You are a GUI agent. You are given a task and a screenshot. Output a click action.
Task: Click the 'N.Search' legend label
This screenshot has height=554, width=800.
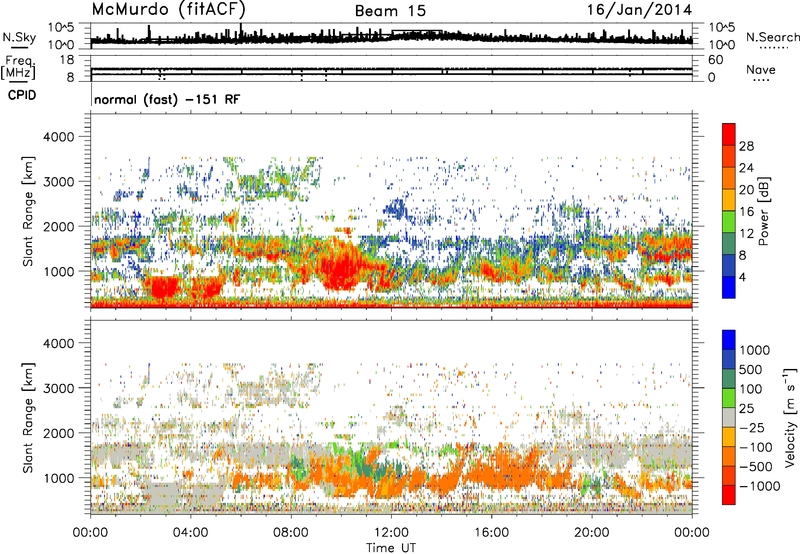pyautogui.click(x=772, y=37)
